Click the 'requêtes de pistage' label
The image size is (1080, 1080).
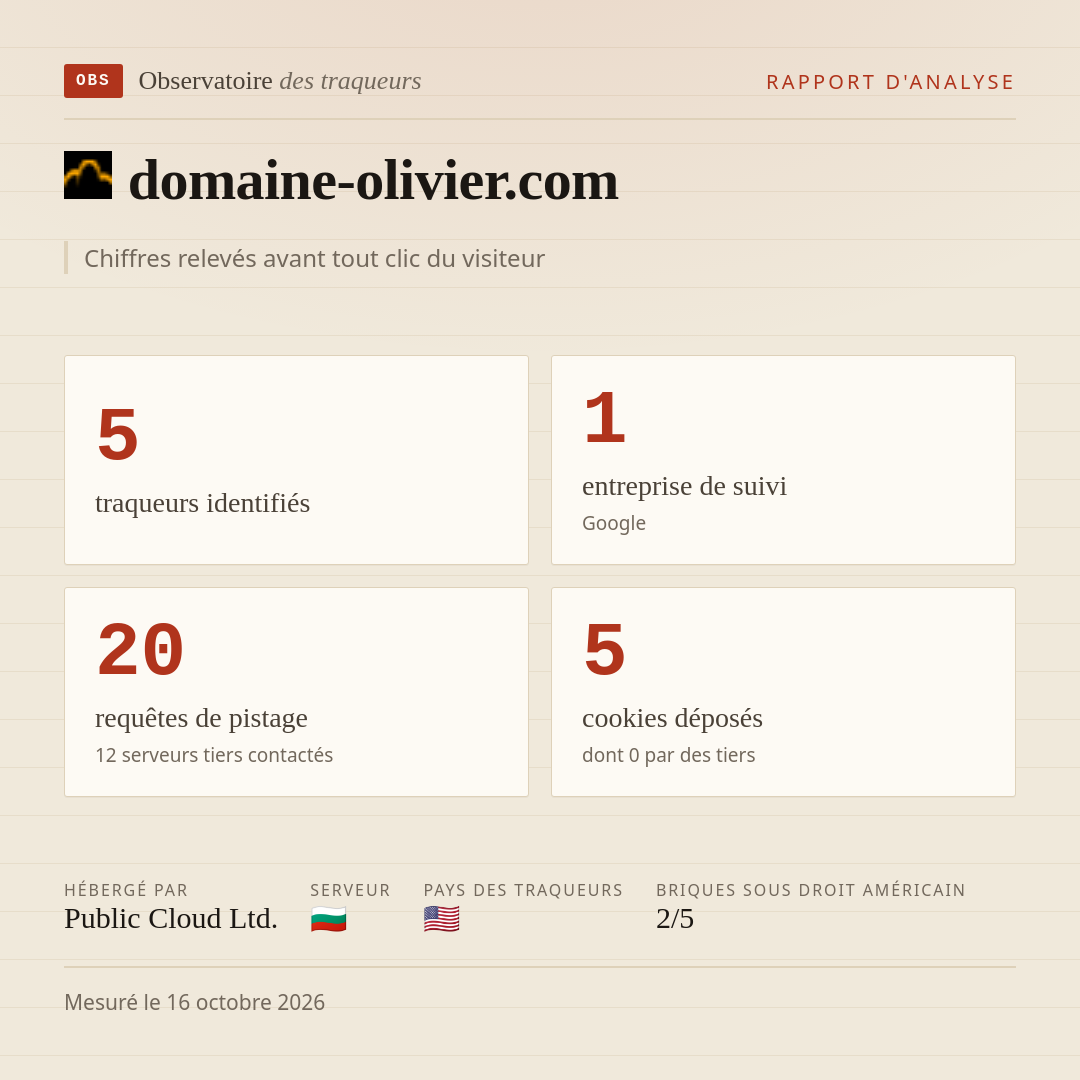point(201,718)
